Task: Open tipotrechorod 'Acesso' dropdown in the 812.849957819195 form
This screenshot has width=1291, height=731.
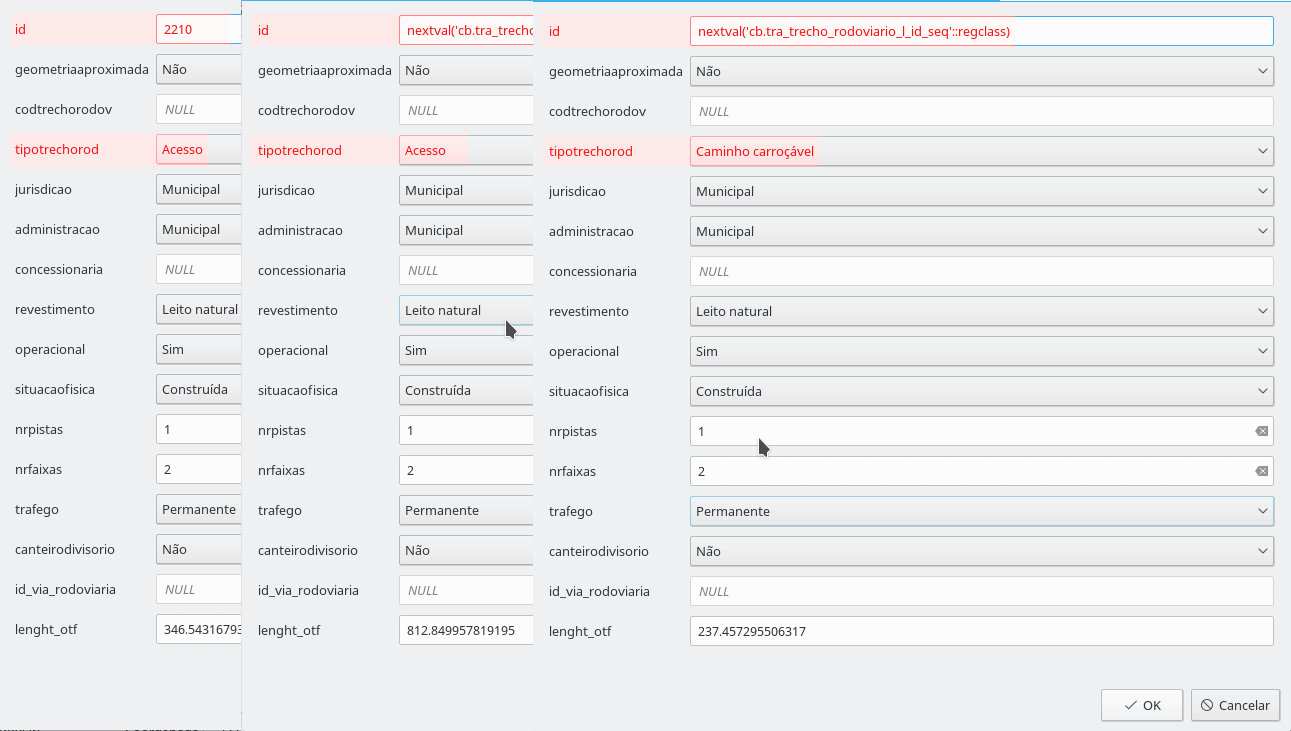Action: coord(466,150)
